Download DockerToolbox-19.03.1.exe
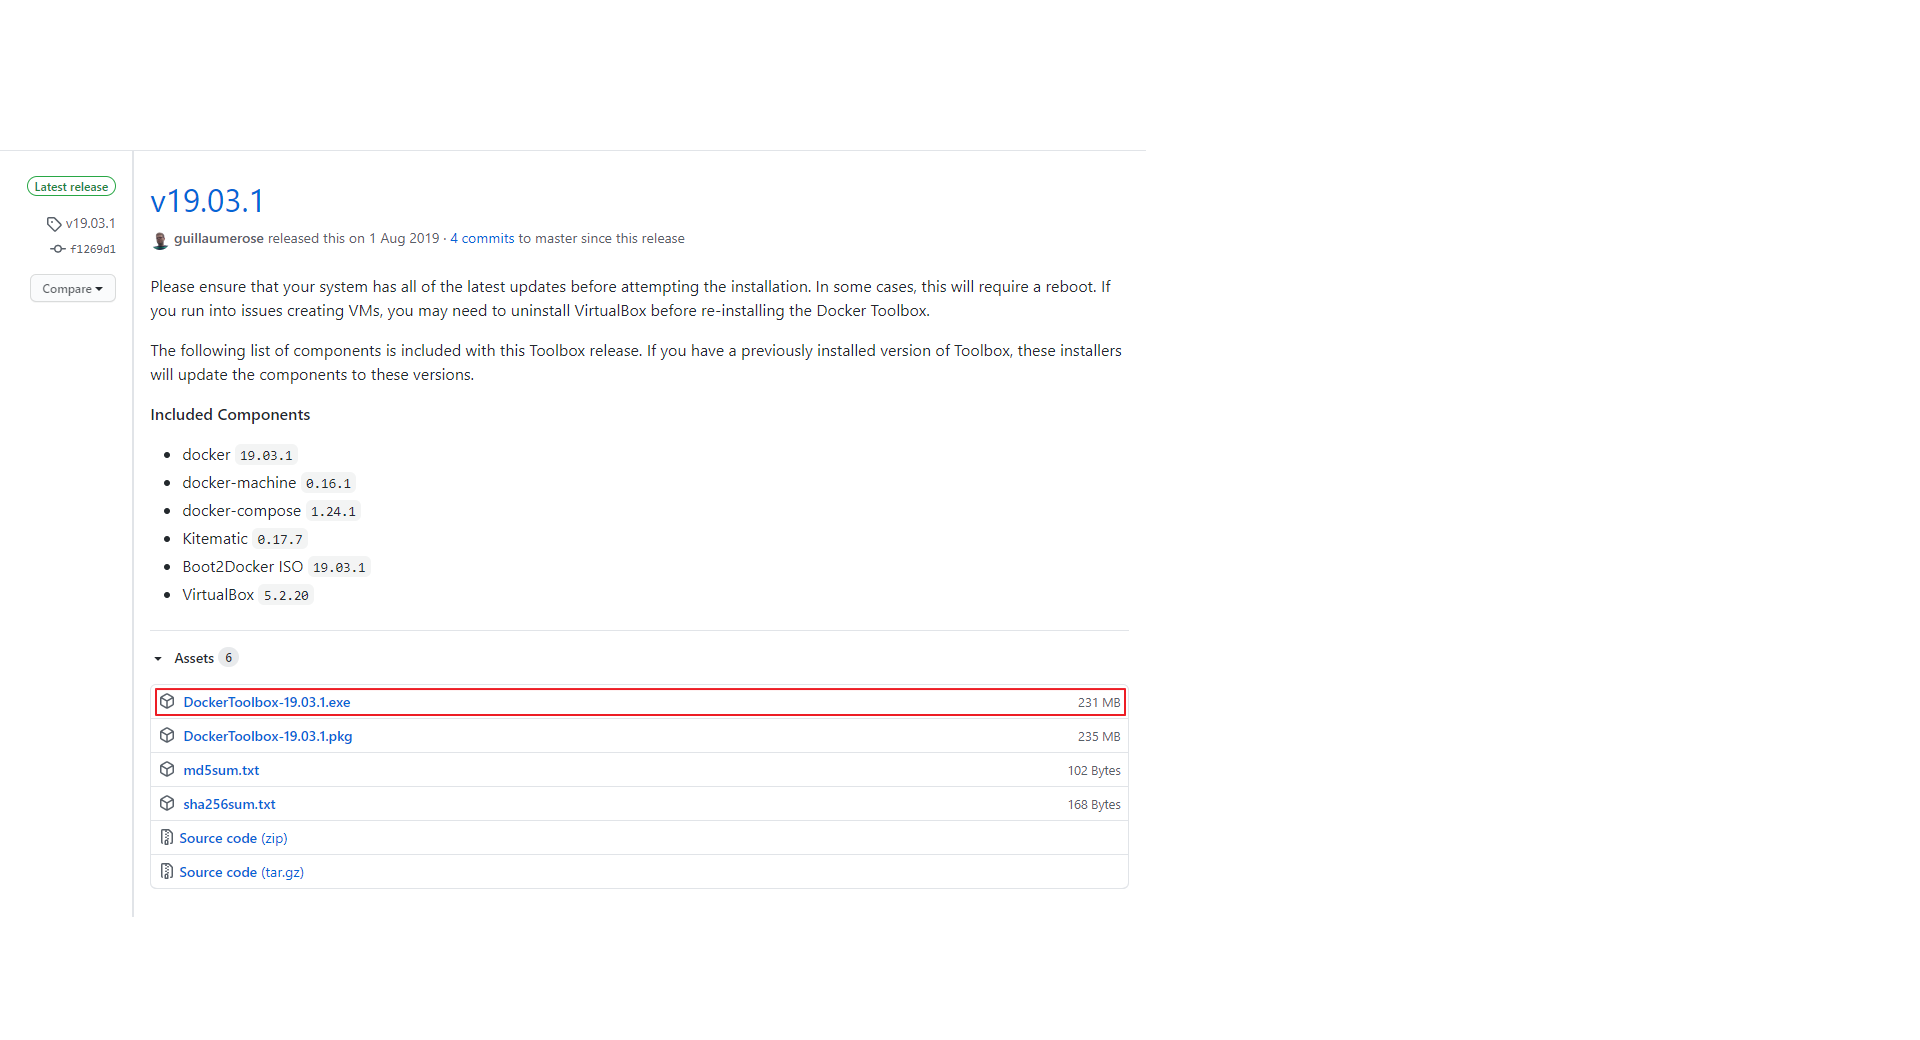The image size is (1920, 1040). click(x=266, y=701)
